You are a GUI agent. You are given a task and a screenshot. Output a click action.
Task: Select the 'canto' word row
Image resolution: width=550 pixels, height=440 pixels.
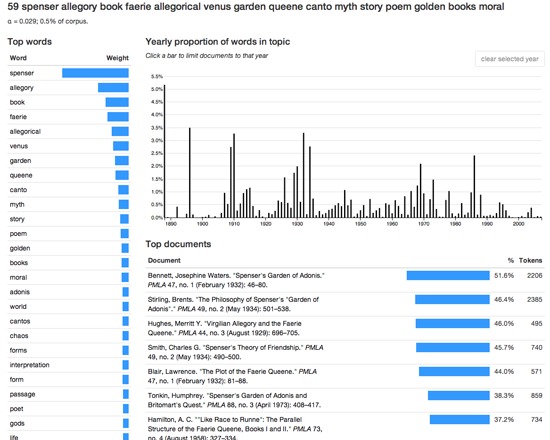pos(69,190)
